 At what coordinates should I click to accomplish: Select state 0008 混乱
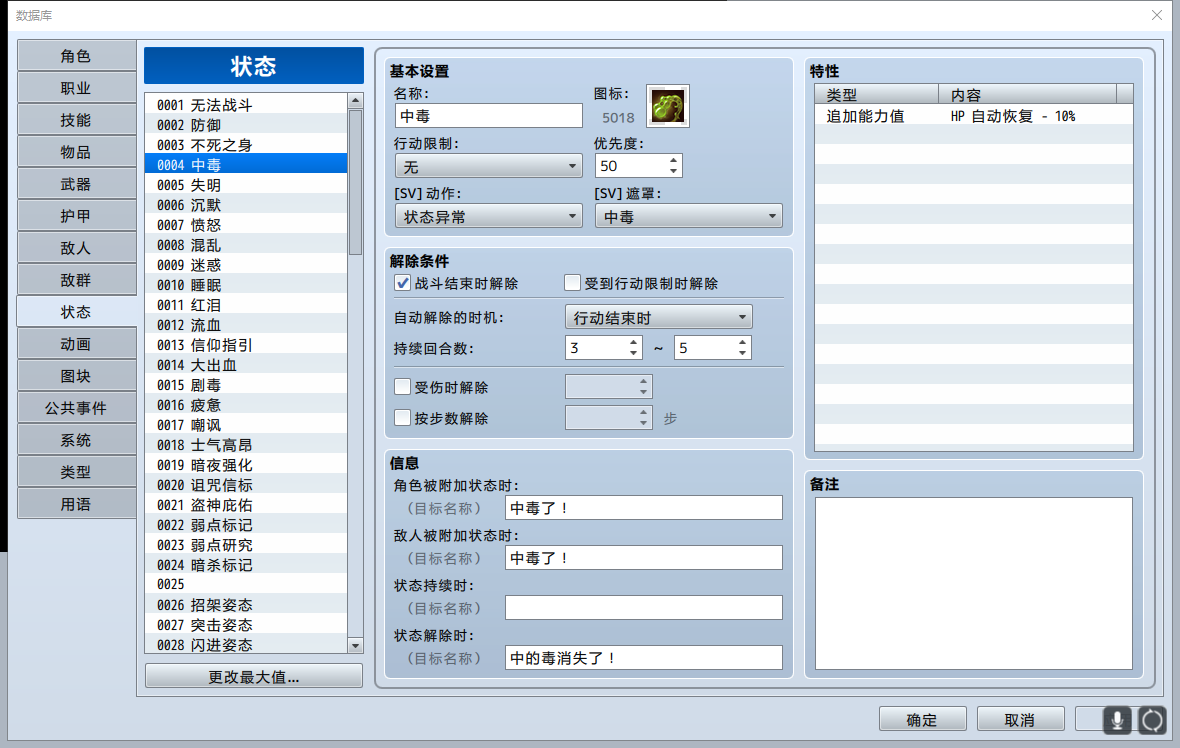coord(246,245)
